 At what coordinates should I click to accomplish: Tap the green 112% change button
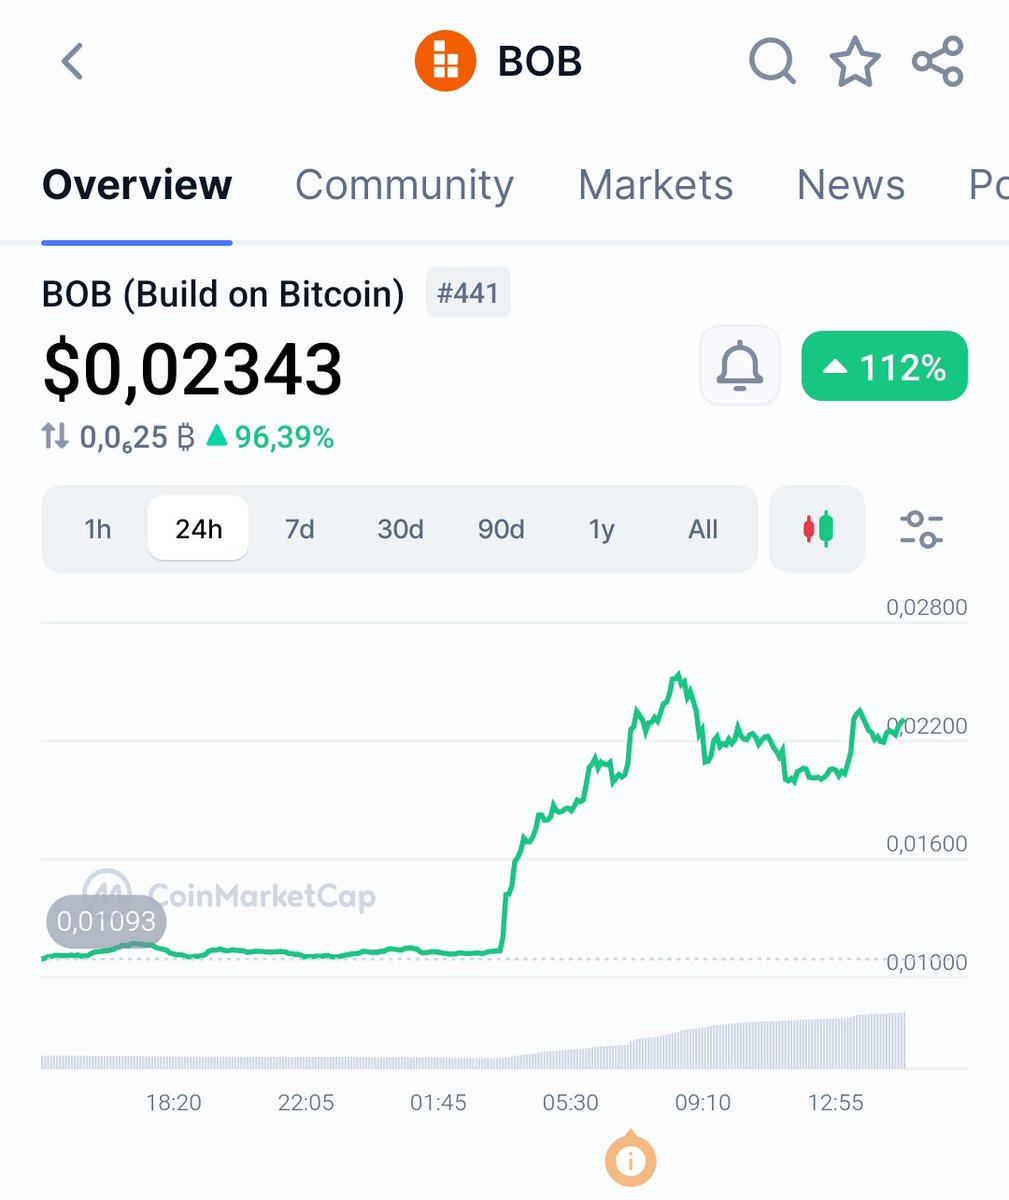click(885, 366)
